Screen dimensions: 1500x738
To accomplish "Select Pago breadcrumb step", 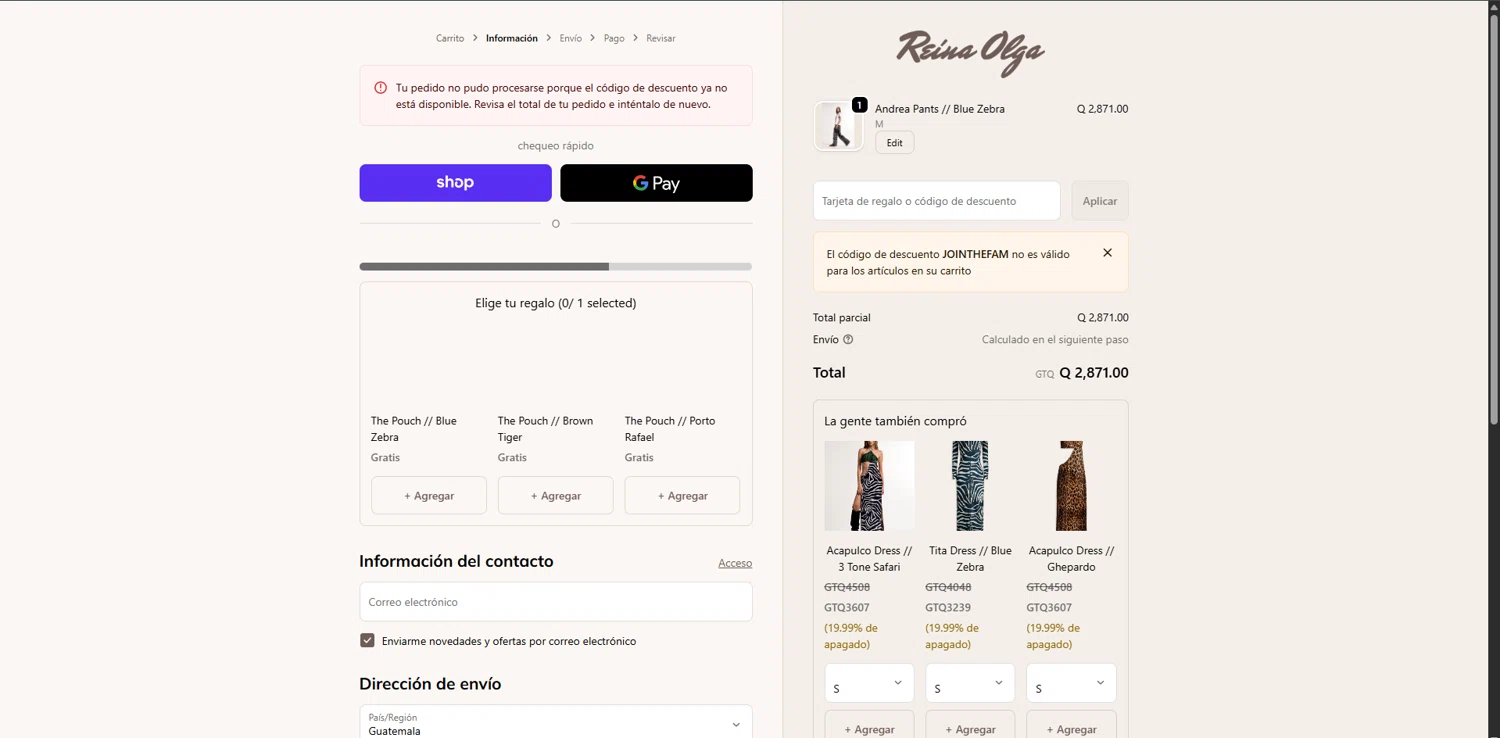I will (614, 38).
